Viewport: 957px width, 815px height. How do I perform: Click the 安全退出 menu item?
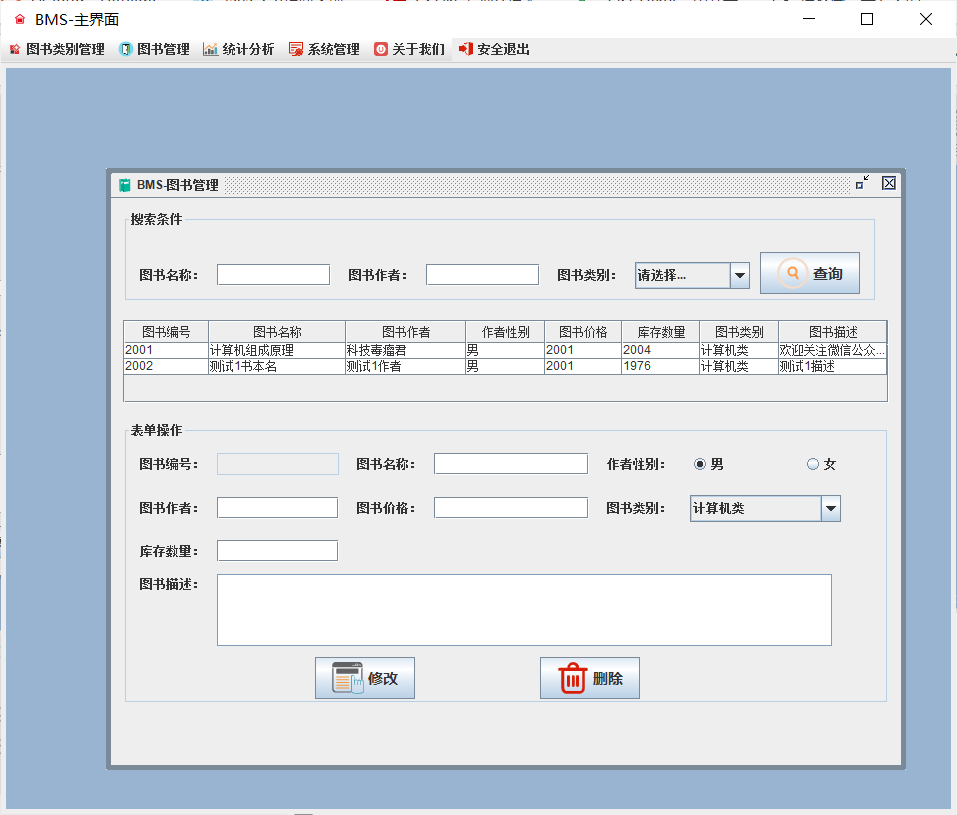494,49
